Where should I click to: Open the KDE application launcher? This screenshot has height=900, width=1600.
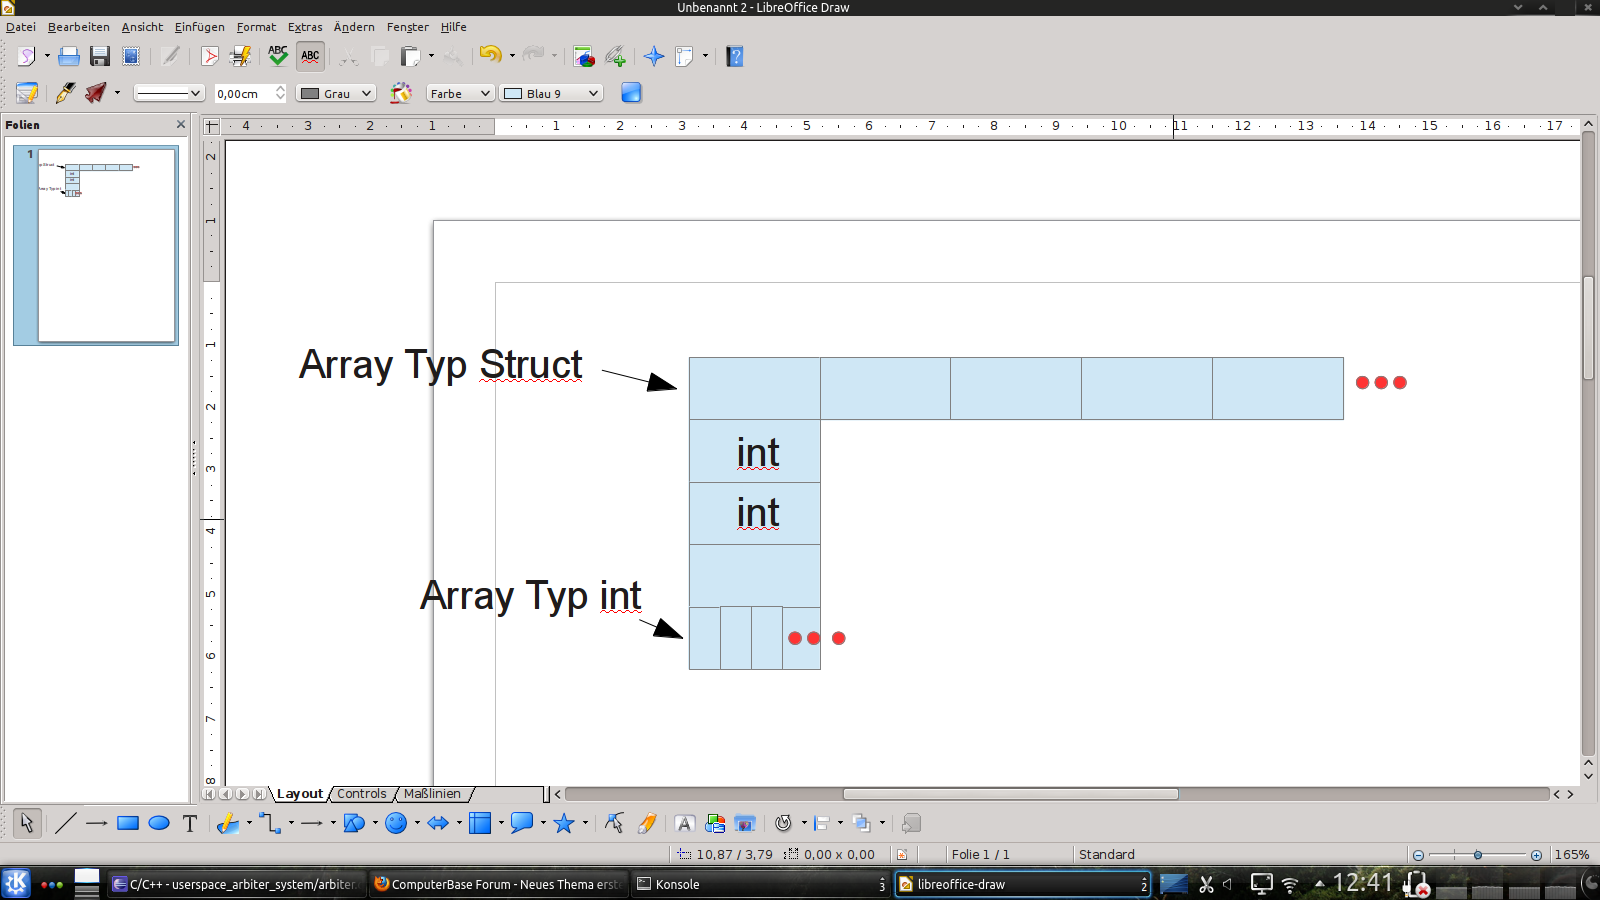[16, 884]
